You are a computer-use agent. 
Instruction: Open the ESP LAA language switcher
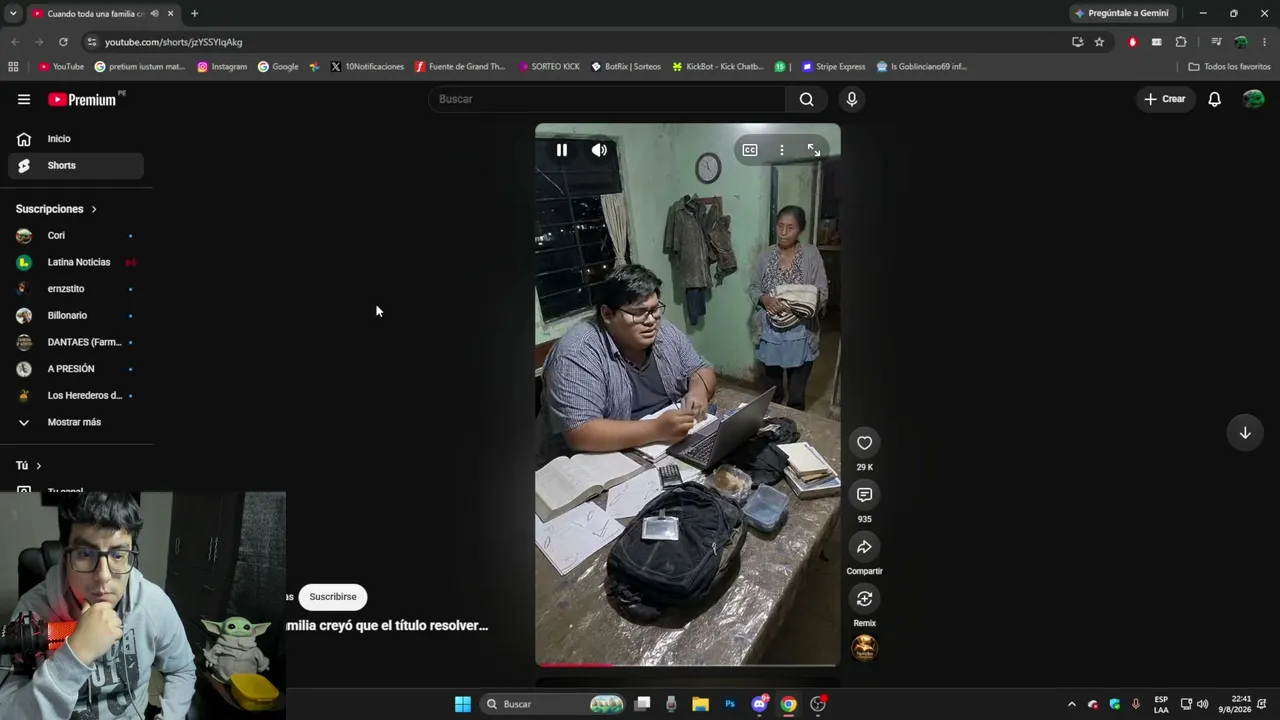point(1161,704)
